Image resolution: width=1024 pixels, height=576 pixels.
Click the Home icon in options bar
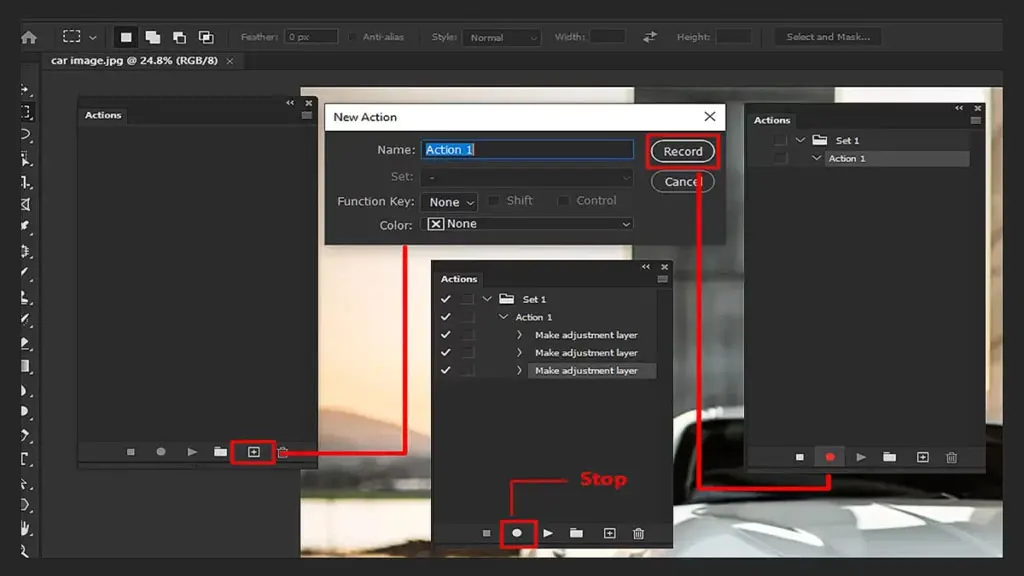click(x=29, y=37)
